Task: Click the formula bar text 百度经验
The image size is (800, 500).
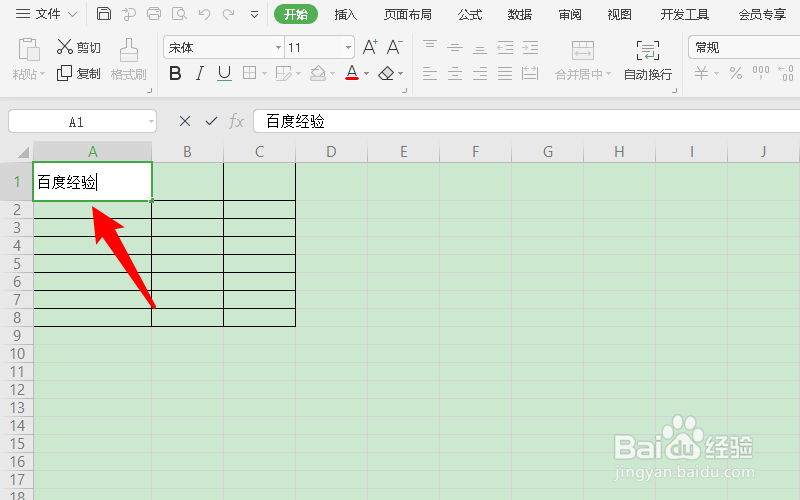Action: (x=295, y=121)
